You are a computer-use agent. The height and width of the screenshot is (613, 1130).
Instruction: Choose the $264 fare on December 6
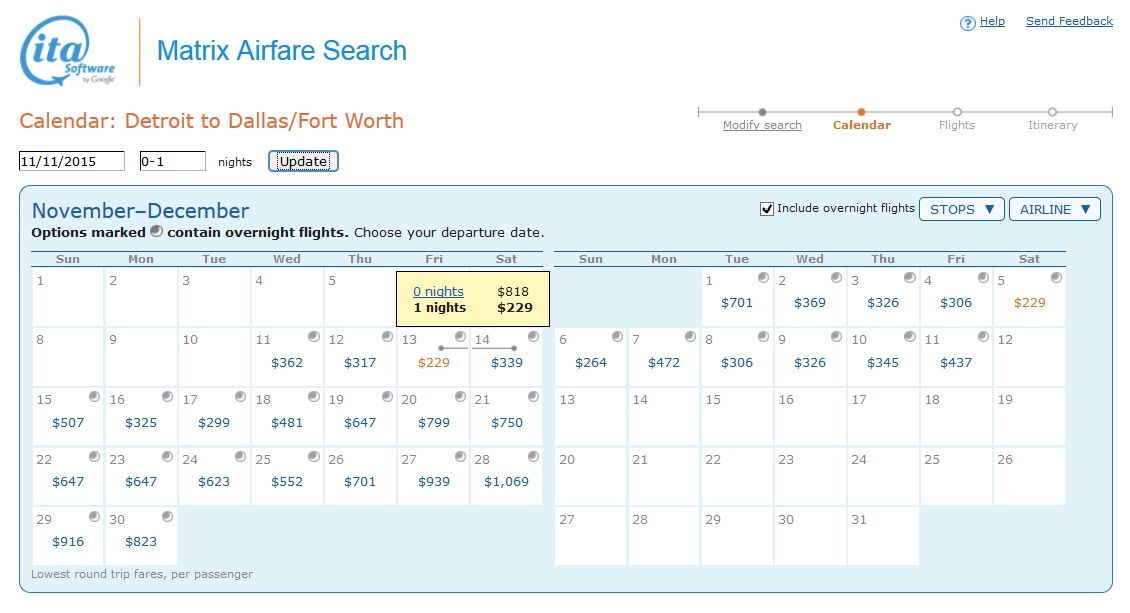click(x=591, y=362)
